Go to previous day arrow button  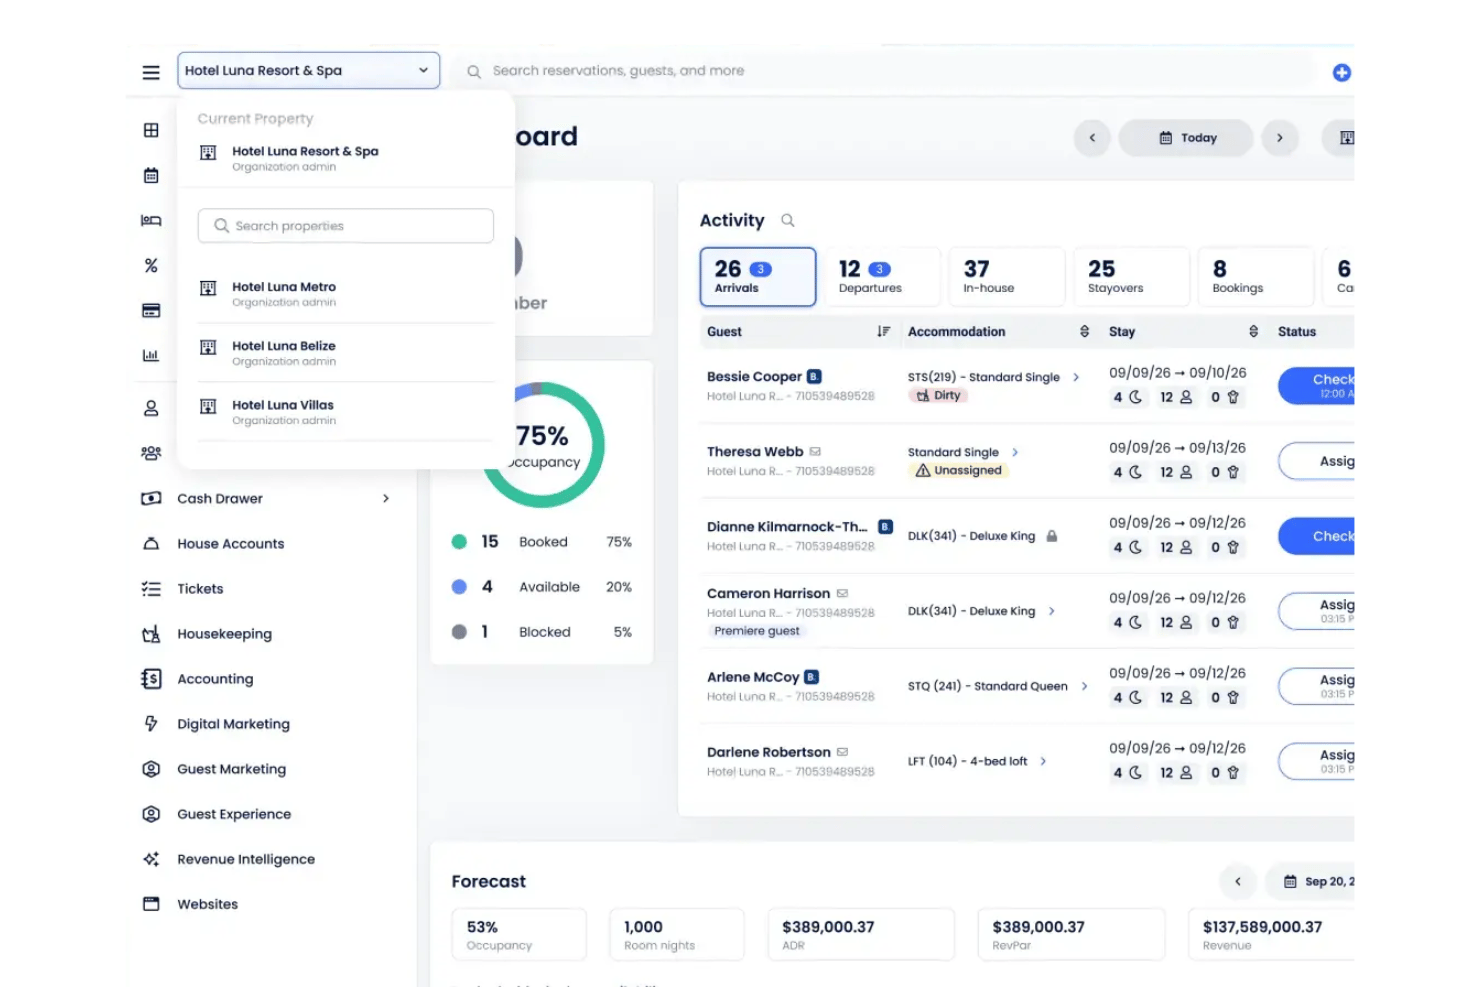pyautogui.click(x=1092, y=138)
